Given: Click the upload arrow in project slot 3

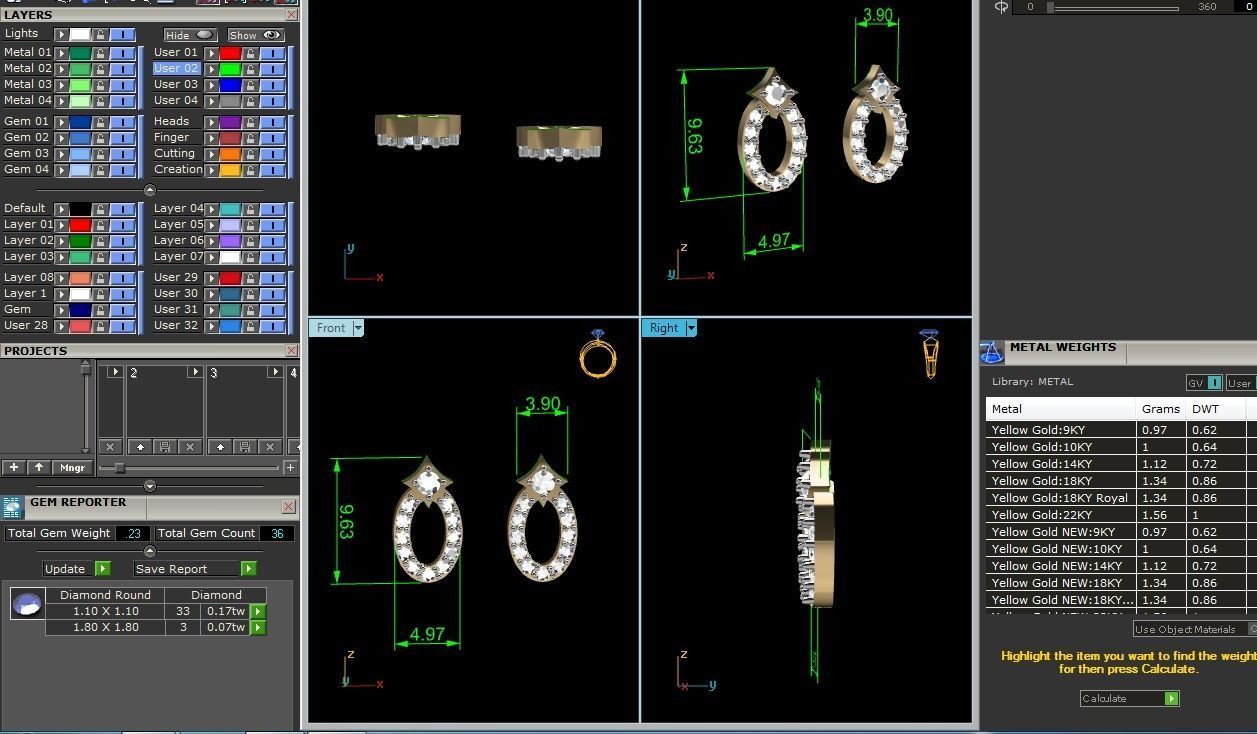Looking at the screenshot, I should [220, 447].
